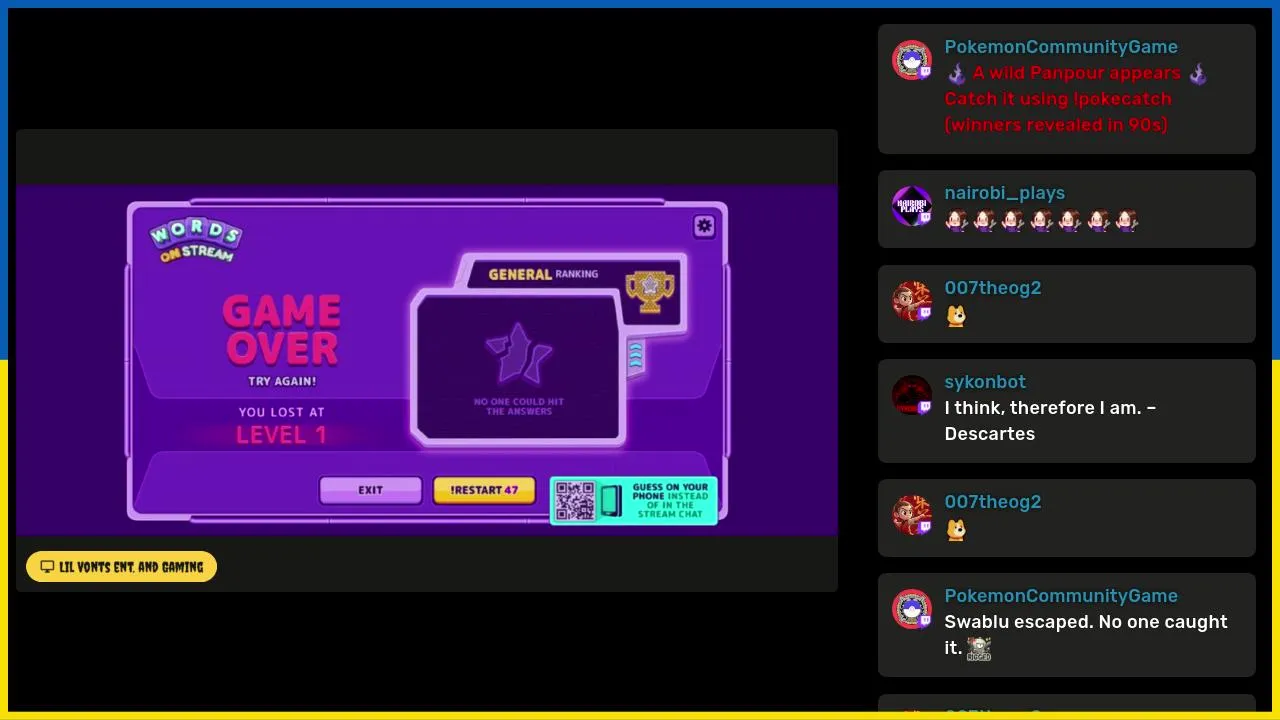Click the phone icon beside the QR code
This screenshot has height=720, width=1280.
(611, 501)
